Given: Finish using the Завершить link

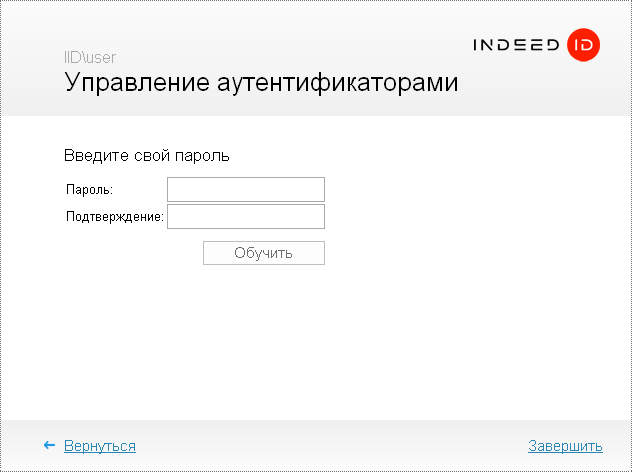Looking at the screenshot, I should [565, 446].
